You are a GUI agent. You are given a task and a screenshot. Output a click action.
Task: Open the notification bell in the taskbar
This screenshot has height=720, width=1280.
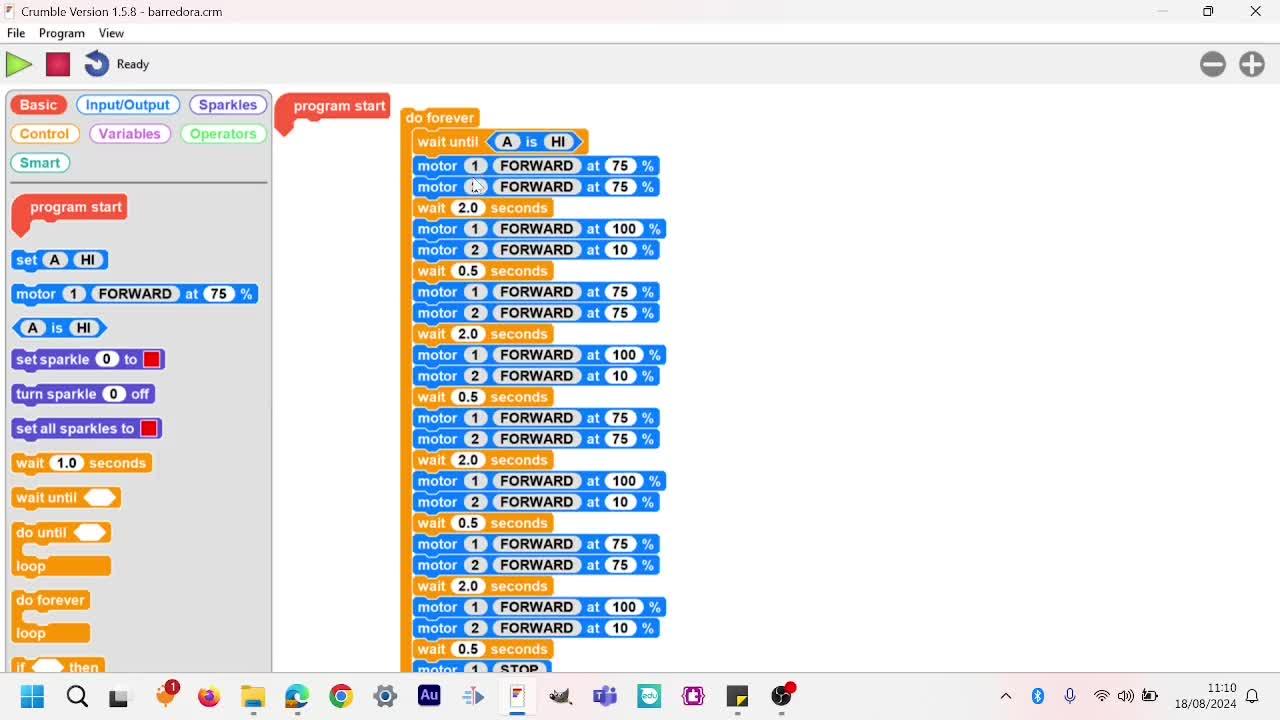(1252, 696)
